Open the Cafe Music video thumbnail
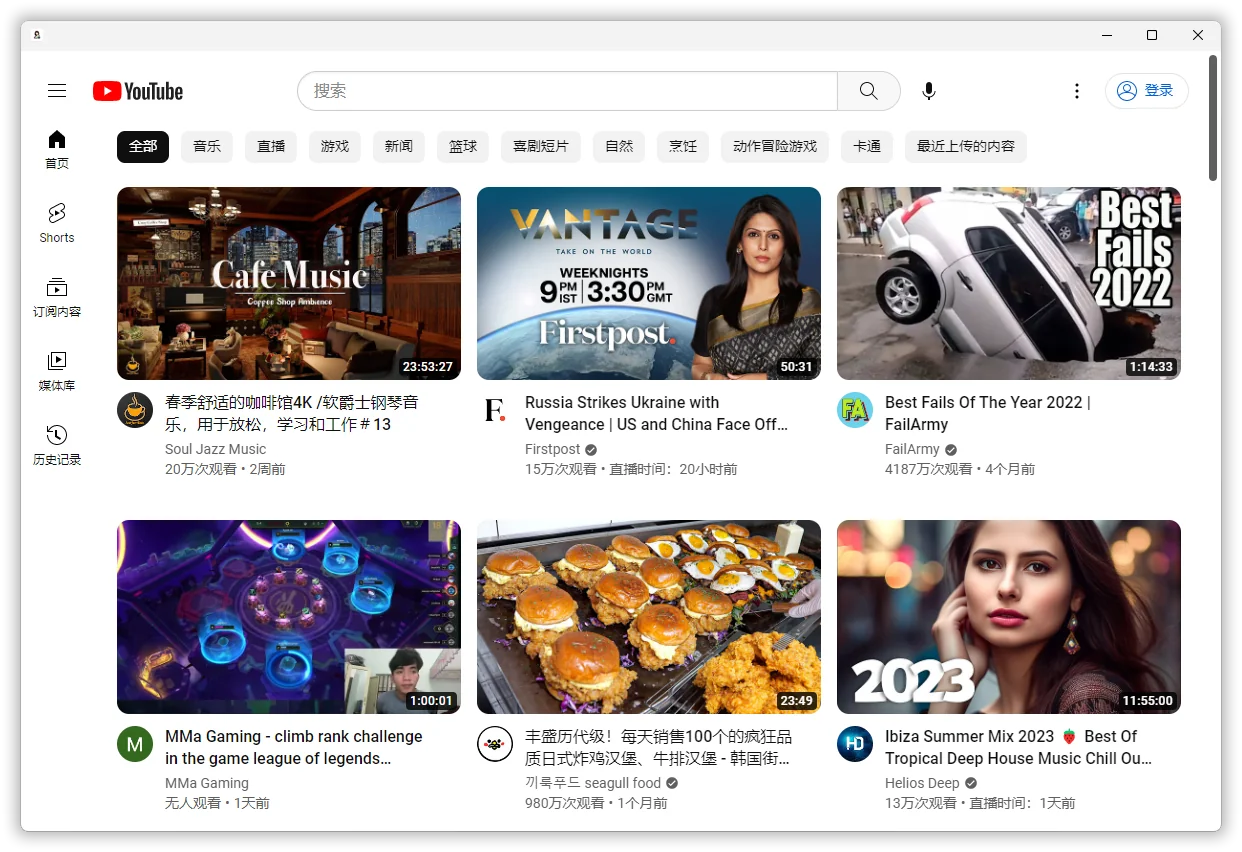The width and height of the screenshot is (1242, 852). point(289,283)
